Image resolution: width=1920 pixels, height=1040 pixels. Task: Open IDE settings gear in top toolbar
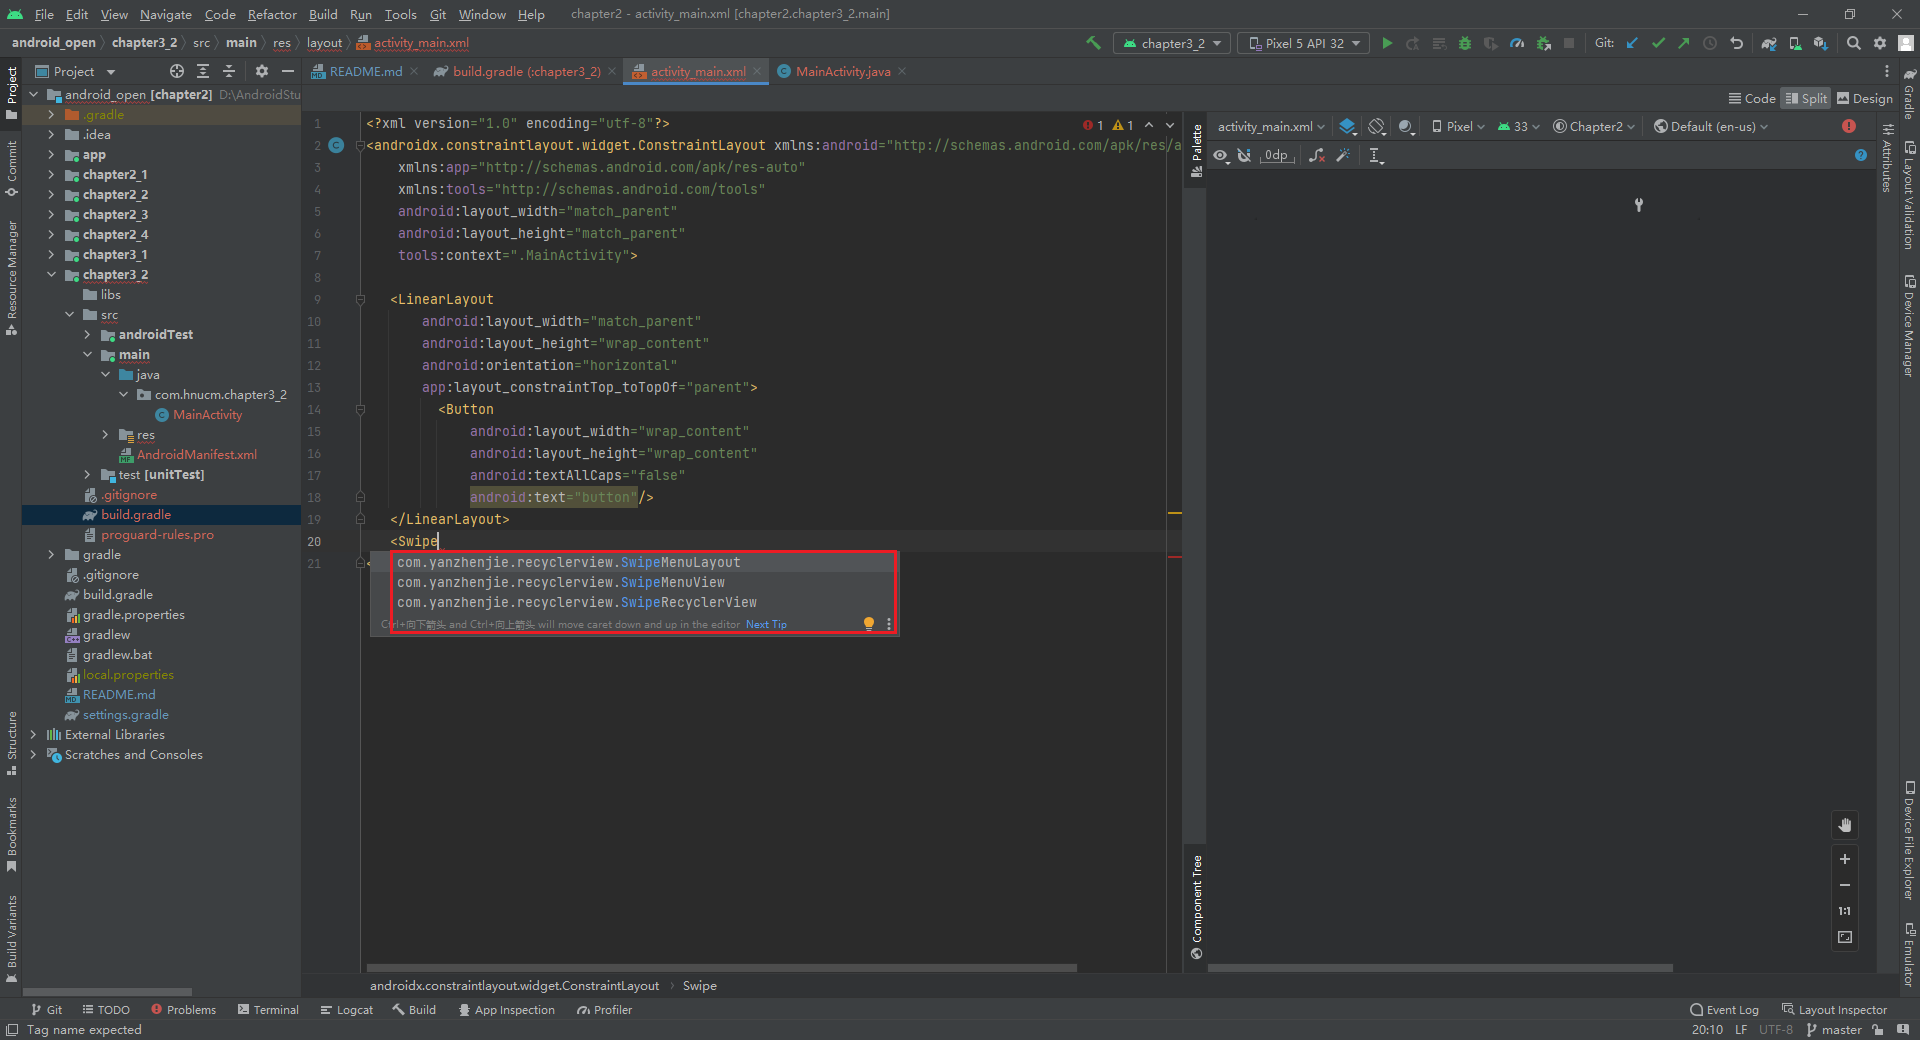1880,43
